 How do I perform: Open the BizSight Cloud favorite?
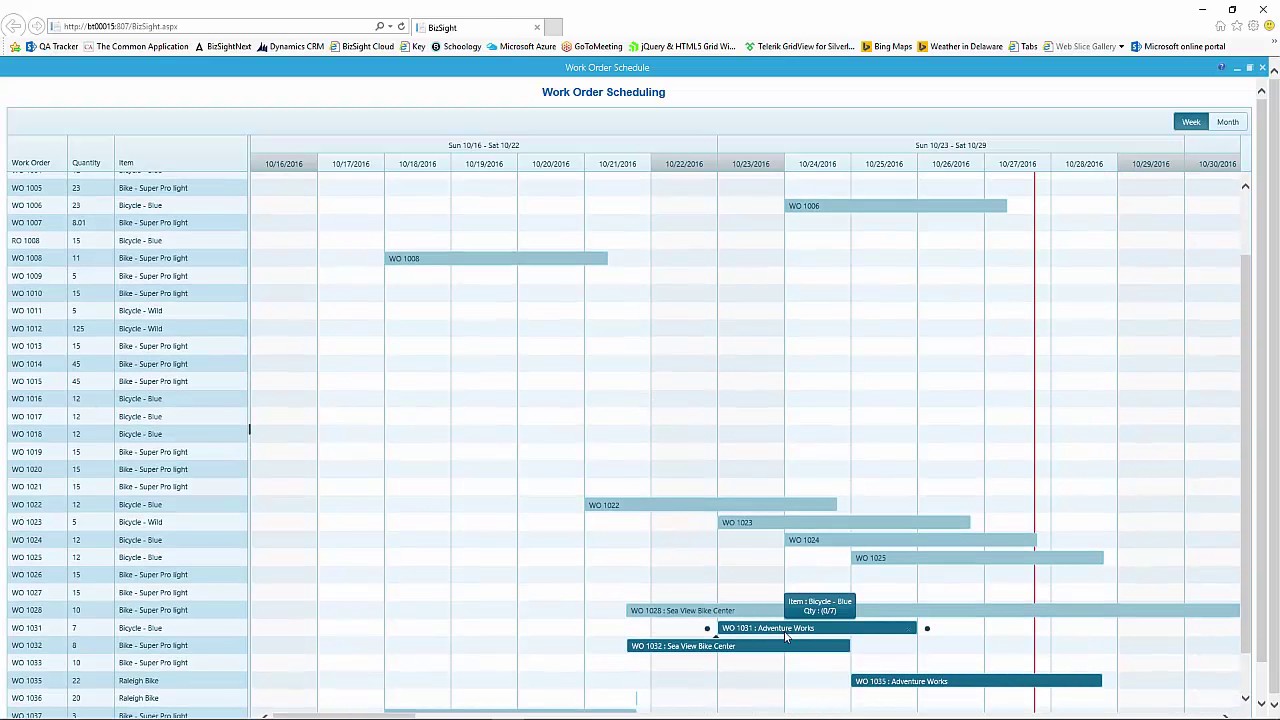point(362,46)
